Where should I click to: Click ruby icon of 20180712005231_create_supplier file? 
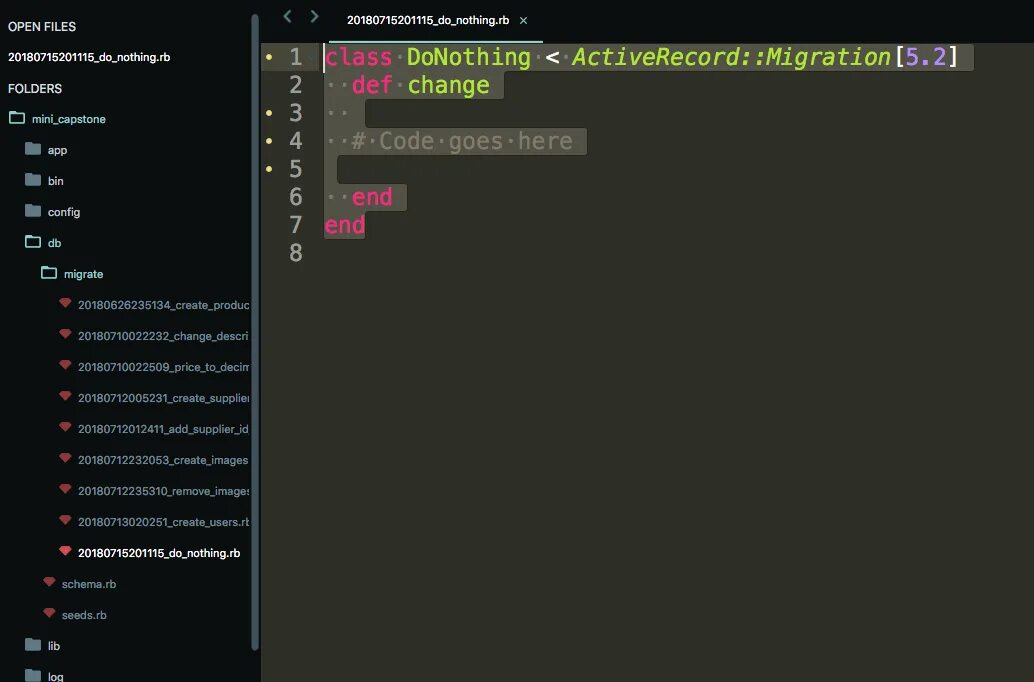pyautogui.click(x=65, y=396)
